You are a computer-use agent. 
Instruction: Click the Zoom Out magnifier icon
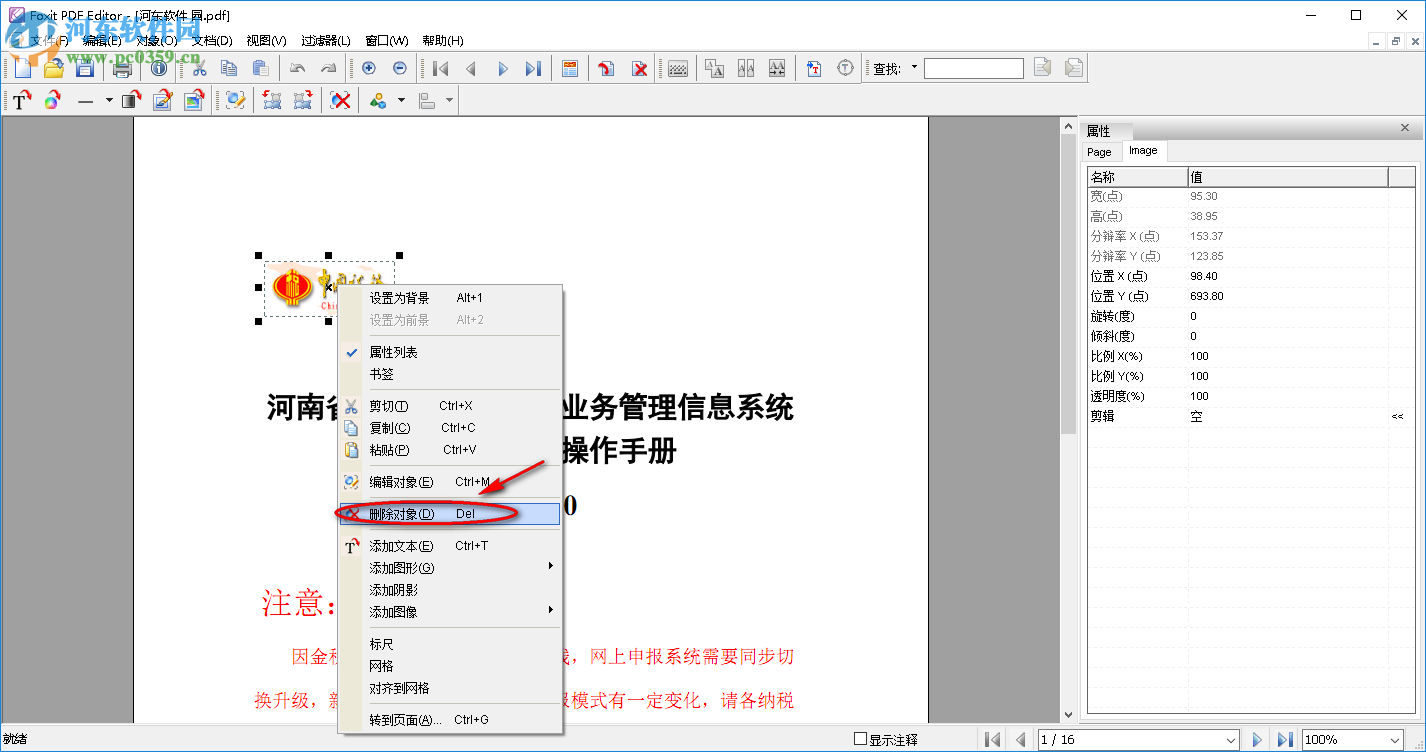tap(400, 68)
